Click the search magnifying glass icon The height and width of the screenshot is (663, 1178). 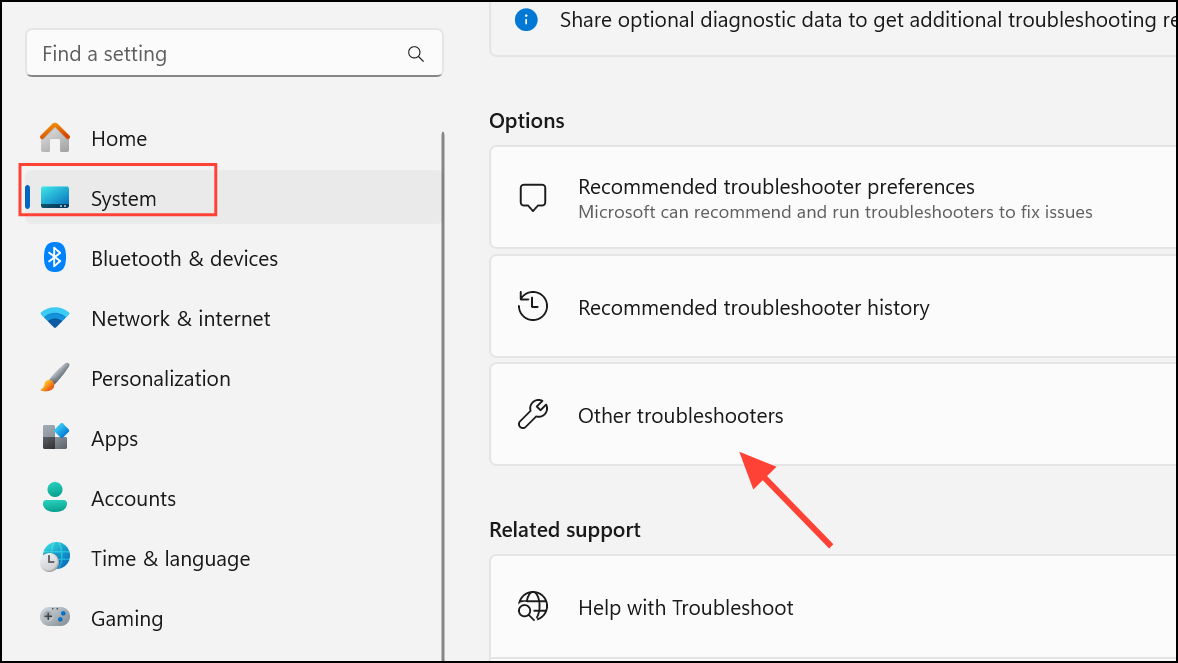pos(415,53)
